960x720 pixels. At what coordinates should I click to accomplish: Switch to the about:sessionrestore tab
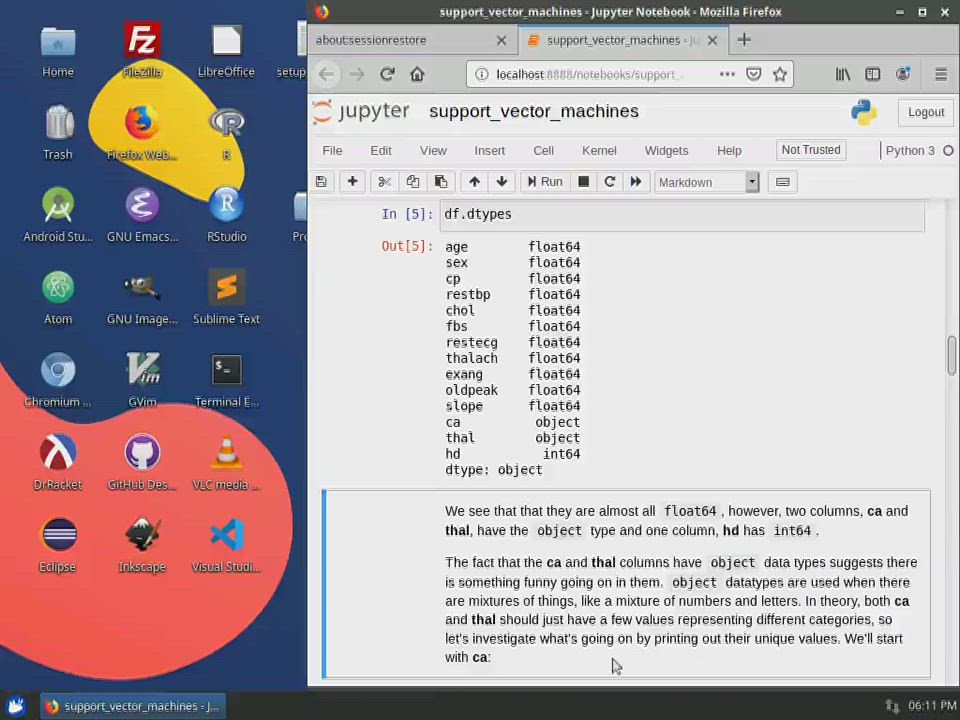(412, 40)
